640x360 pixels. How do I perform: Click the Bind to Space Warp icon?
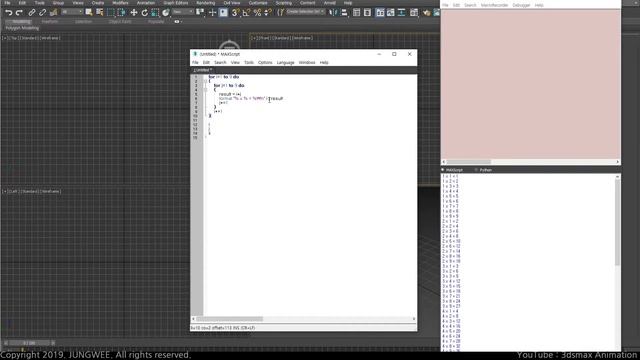53,13
